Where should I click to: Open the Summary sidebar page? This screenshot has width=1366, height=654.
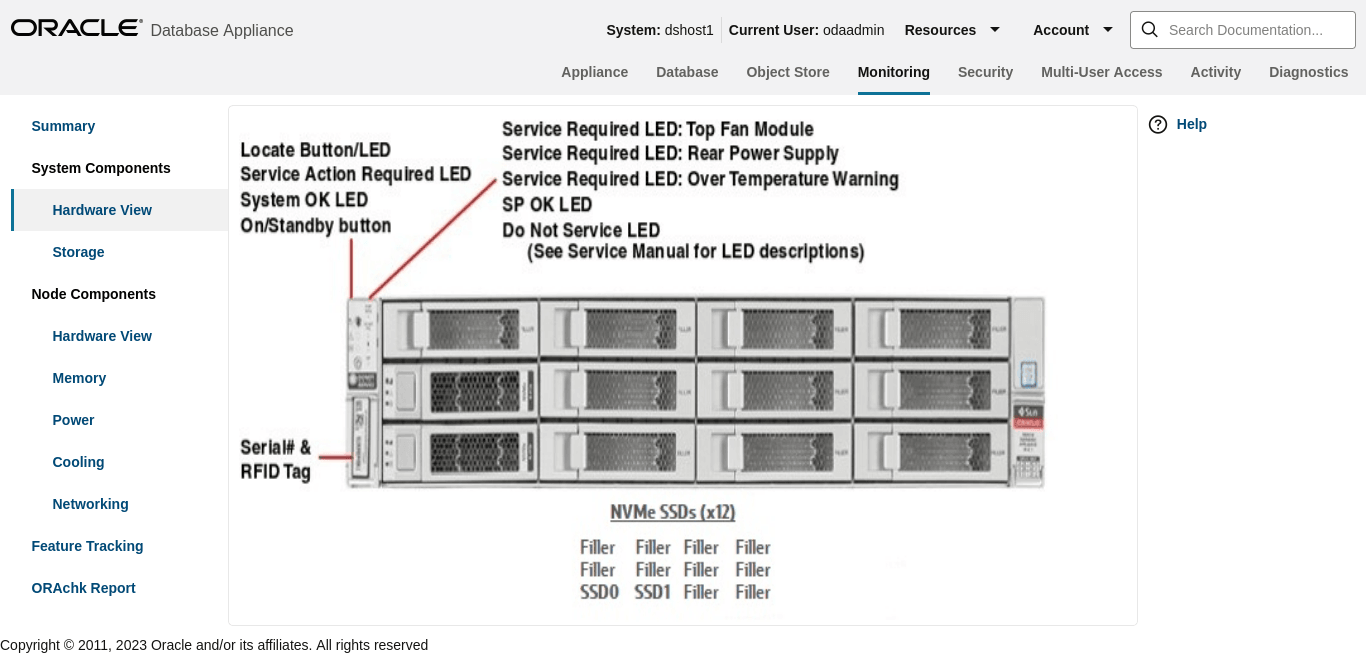[x=63, y=126]
